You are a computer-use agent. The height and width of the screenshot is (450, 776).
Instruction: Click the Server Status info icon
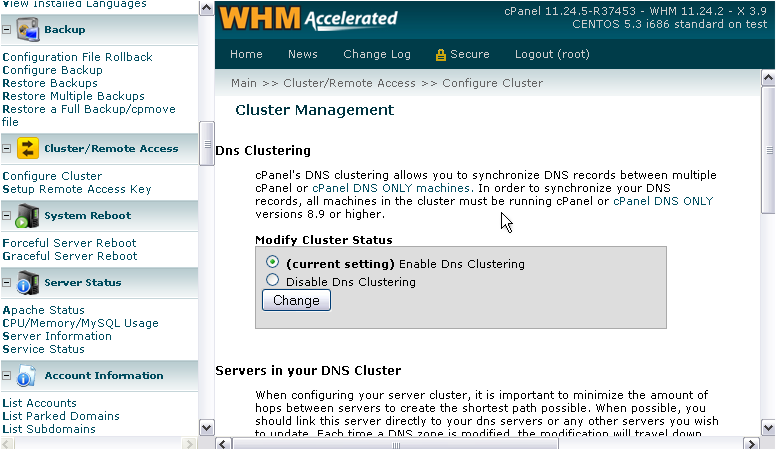tap(27, 283)
